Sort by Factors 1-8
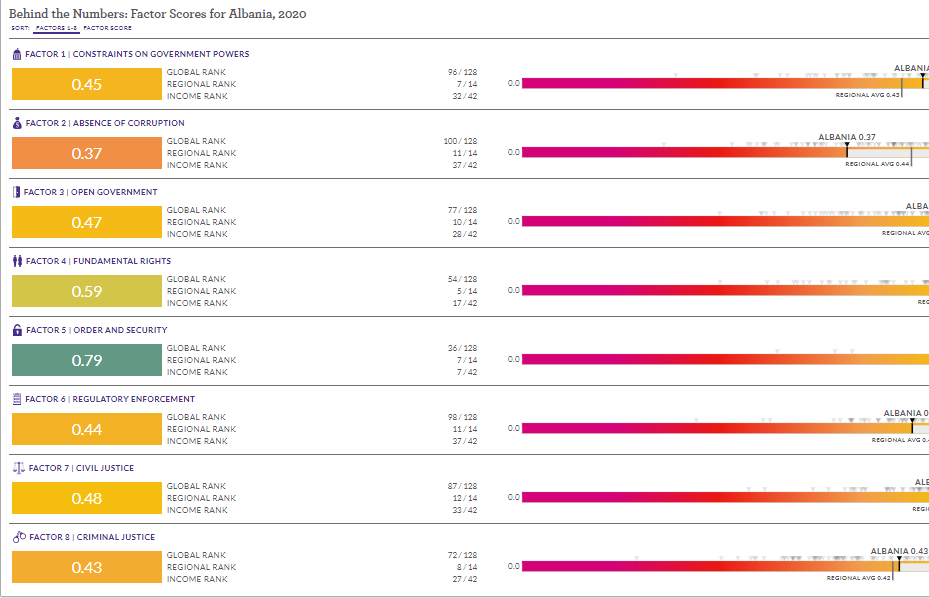Image resolution: width=929 pixels, height=598 pixels. pyautogui.click(x=55, y=28)
